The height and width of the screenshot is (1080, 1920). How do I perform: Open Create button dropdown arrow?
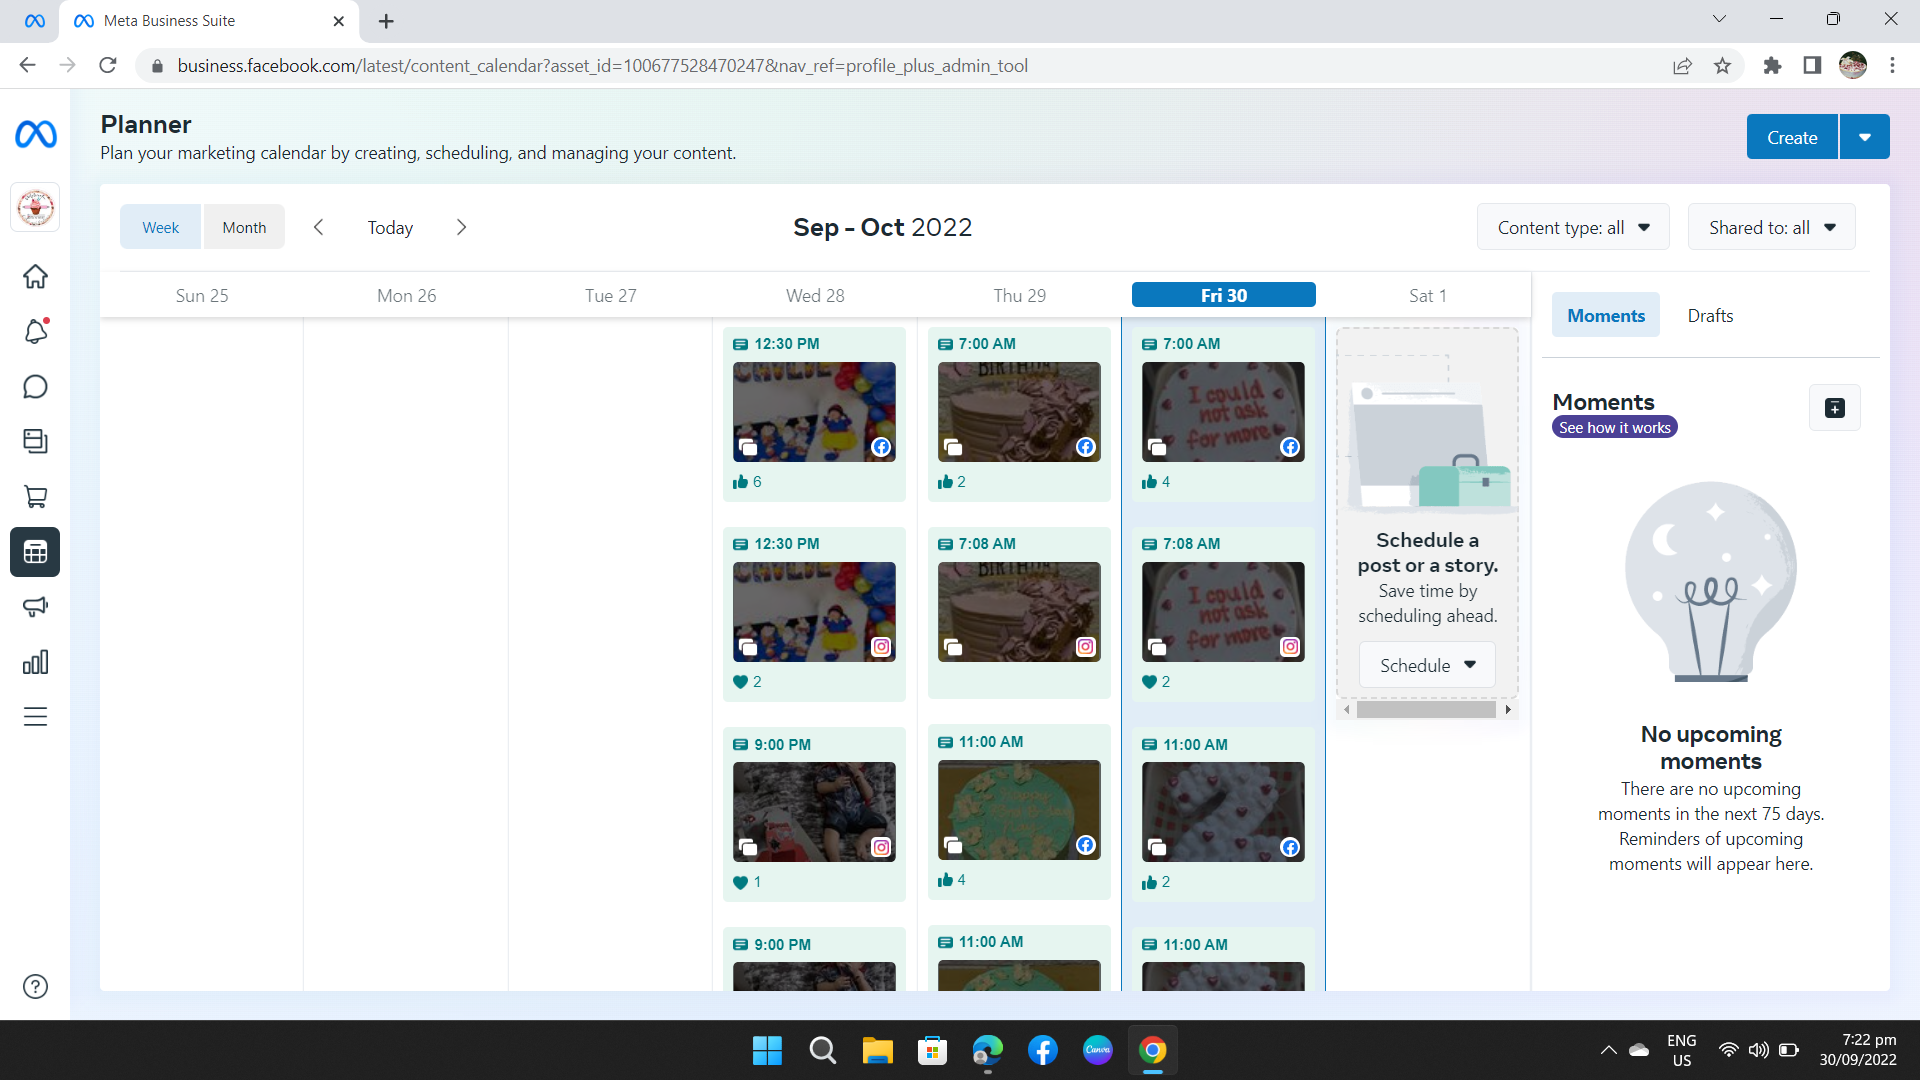tap(1864, 138)
